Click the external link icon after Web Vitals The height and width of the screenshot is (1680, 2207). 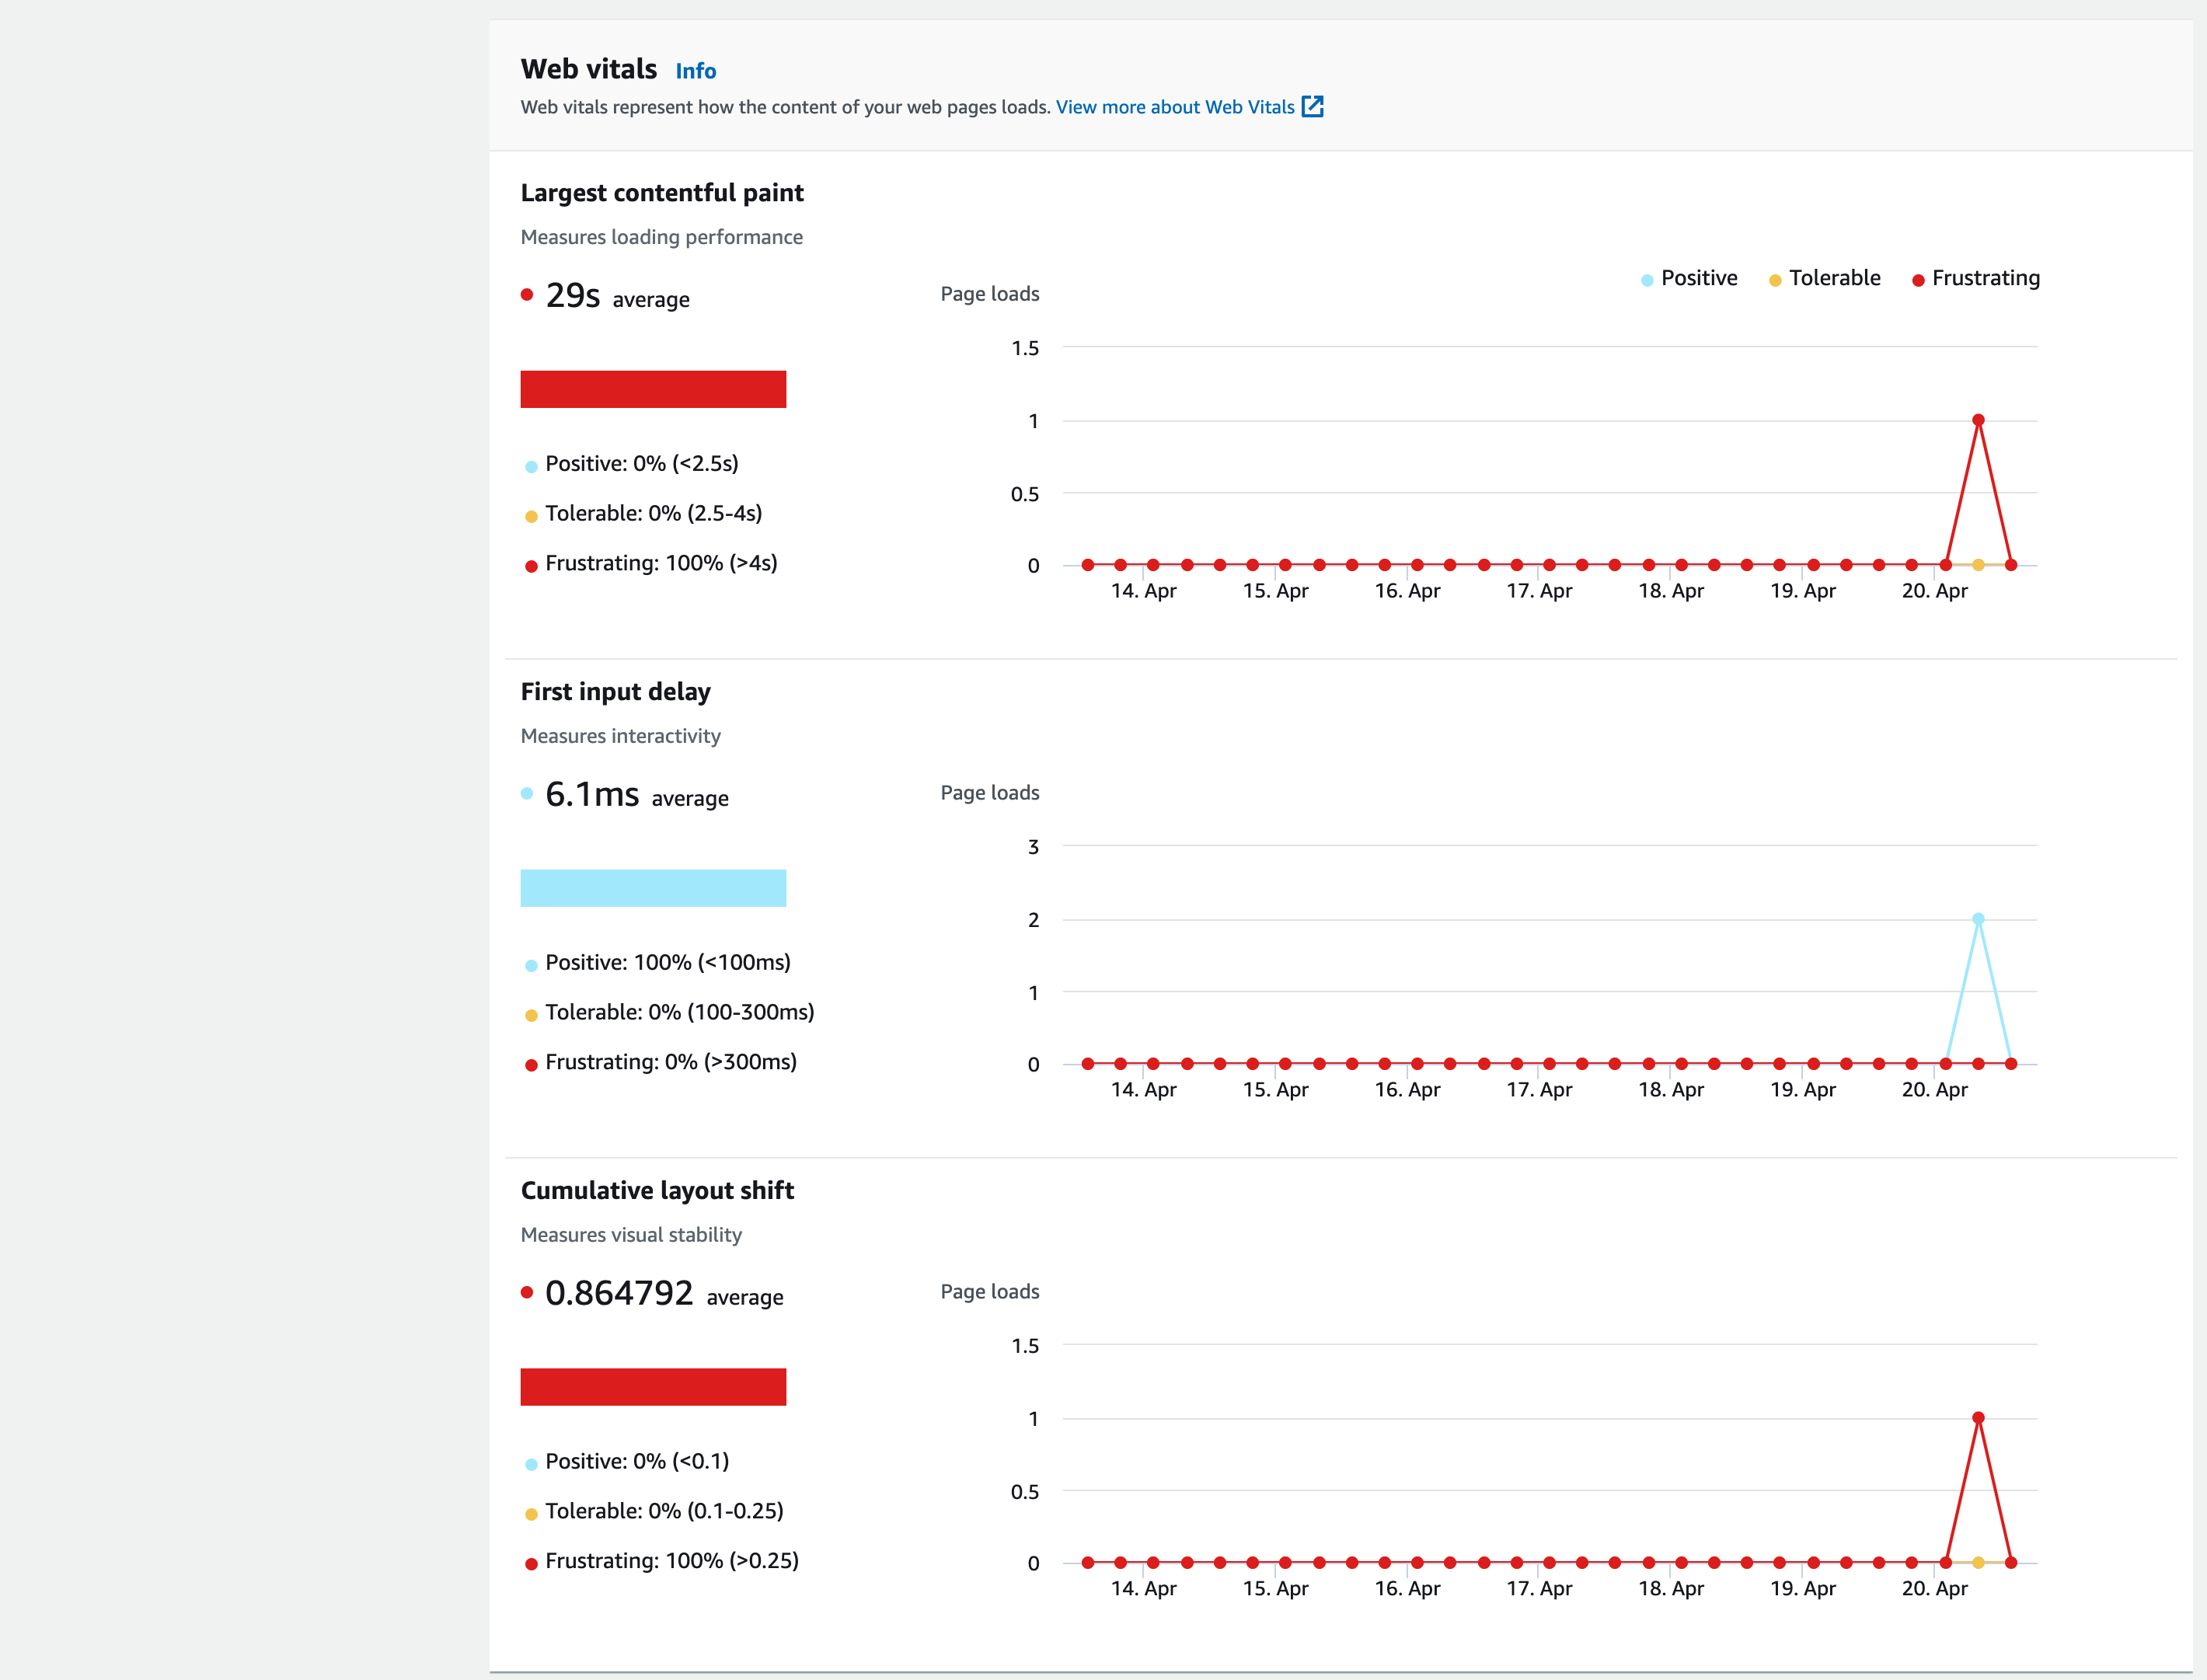click(1312, 107)
